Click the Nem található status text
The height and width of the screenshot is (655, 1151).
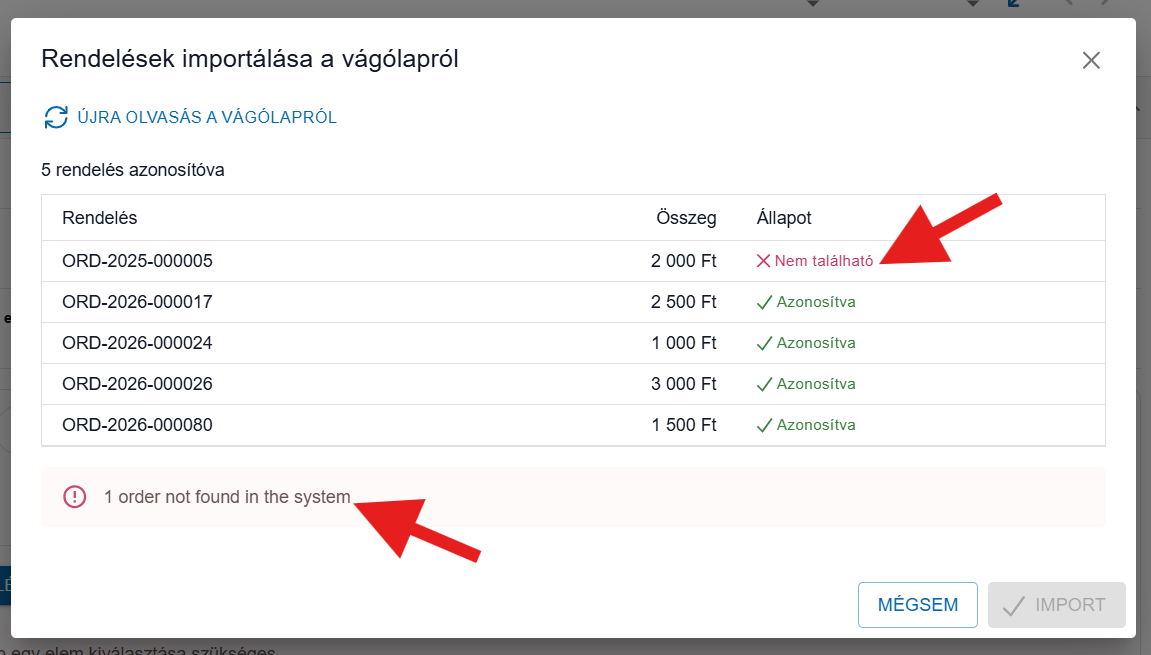click(x=824, y=261)
